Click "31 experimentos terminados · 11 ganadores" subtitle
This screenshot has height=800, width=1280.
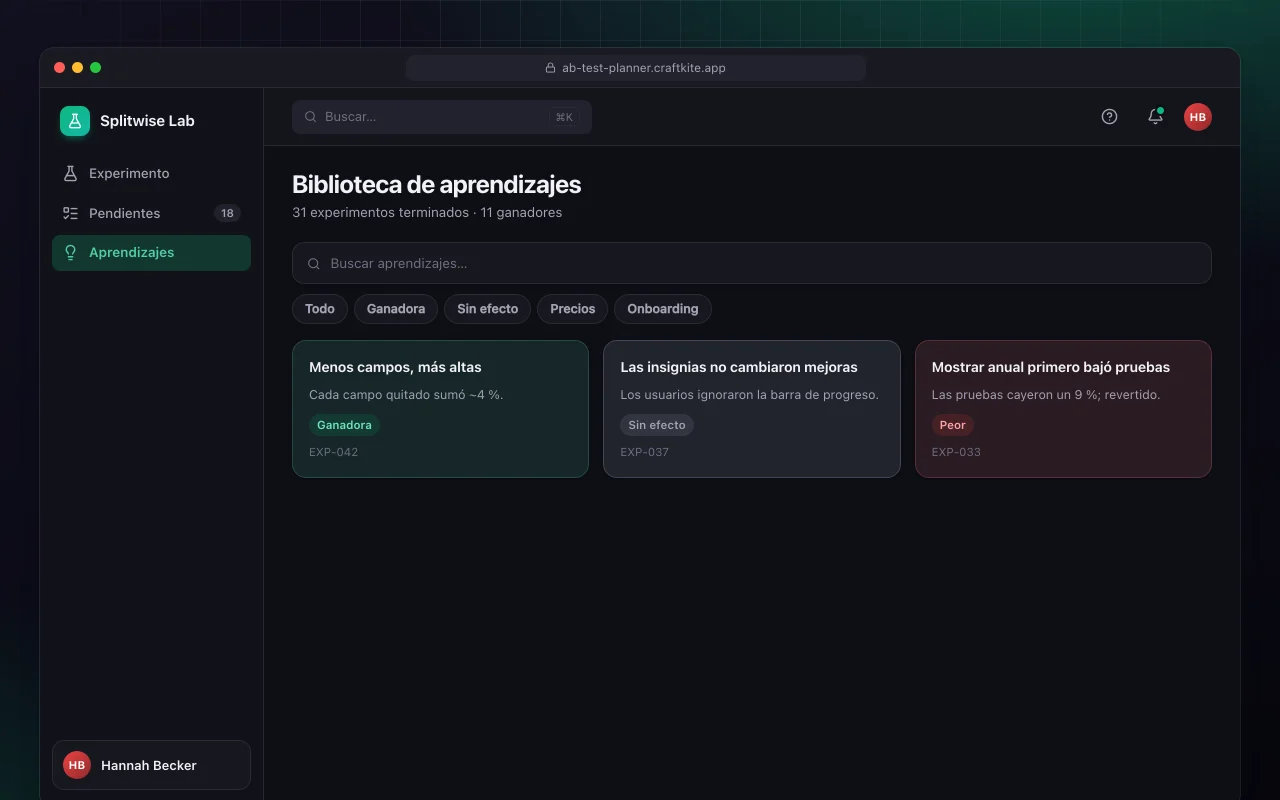click(427, 213)
